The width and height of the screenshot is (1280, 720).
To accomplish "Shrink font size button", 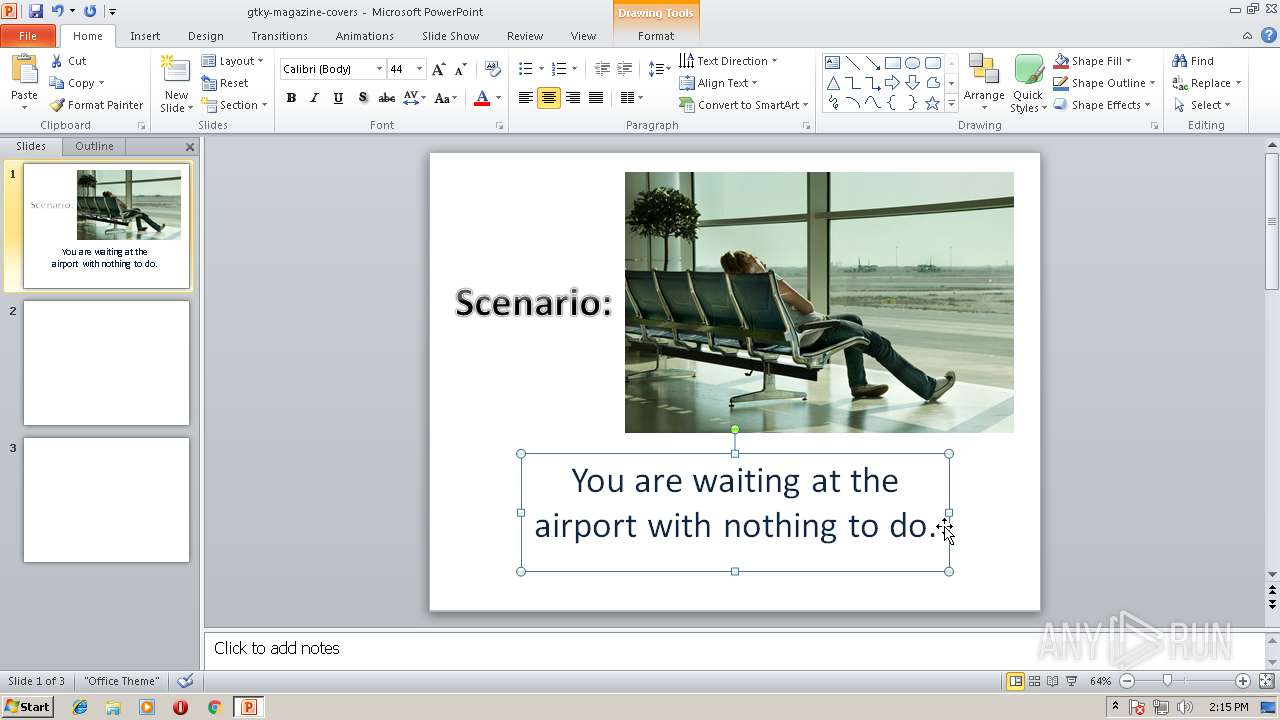I will tap(460, 69).
